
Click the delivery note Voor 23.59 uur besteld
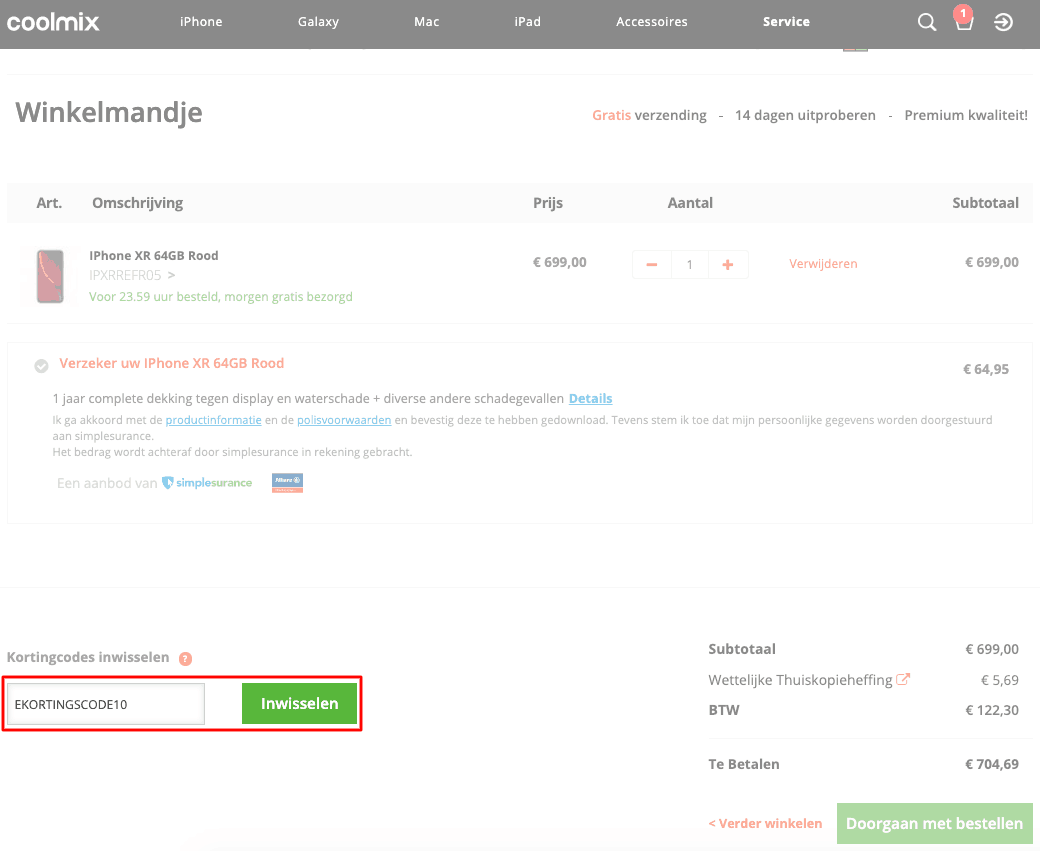tap(221, 296)
